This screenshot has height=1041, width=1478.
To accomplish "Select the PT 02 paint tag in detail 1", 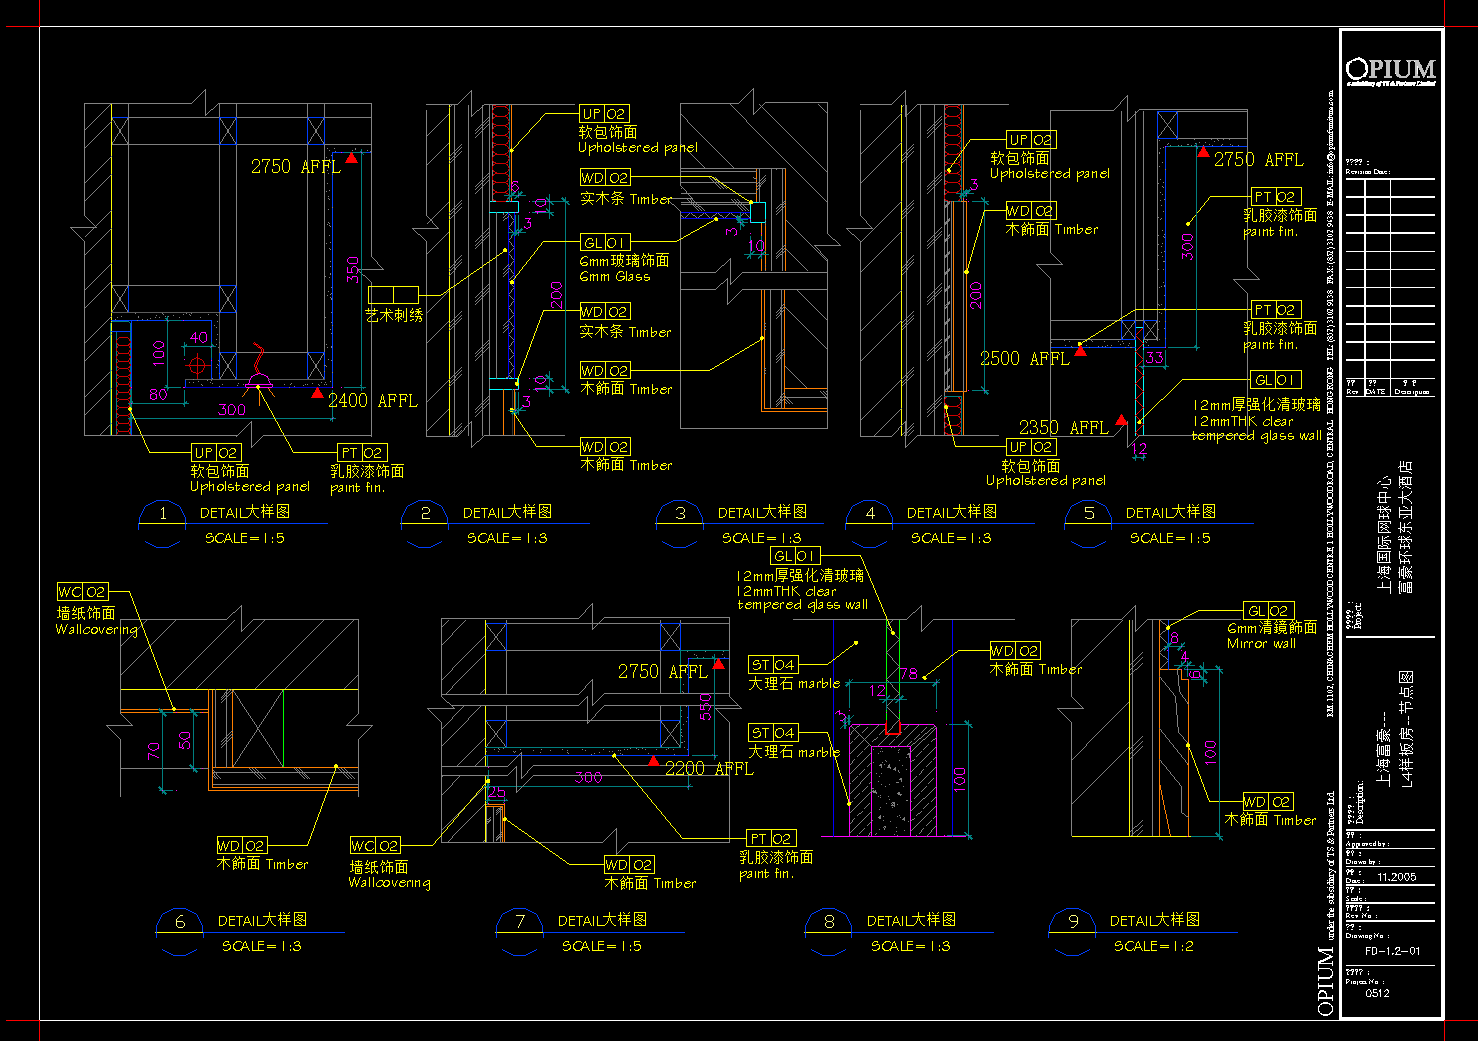I will [x=360, y=453].
